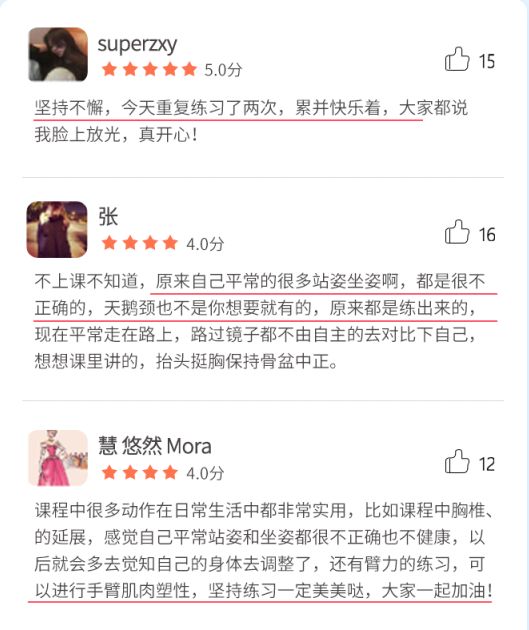Image resolution: width=529 pixels, height=630 pixels.
Task: Click like count 16
Action: click(486, 235)
